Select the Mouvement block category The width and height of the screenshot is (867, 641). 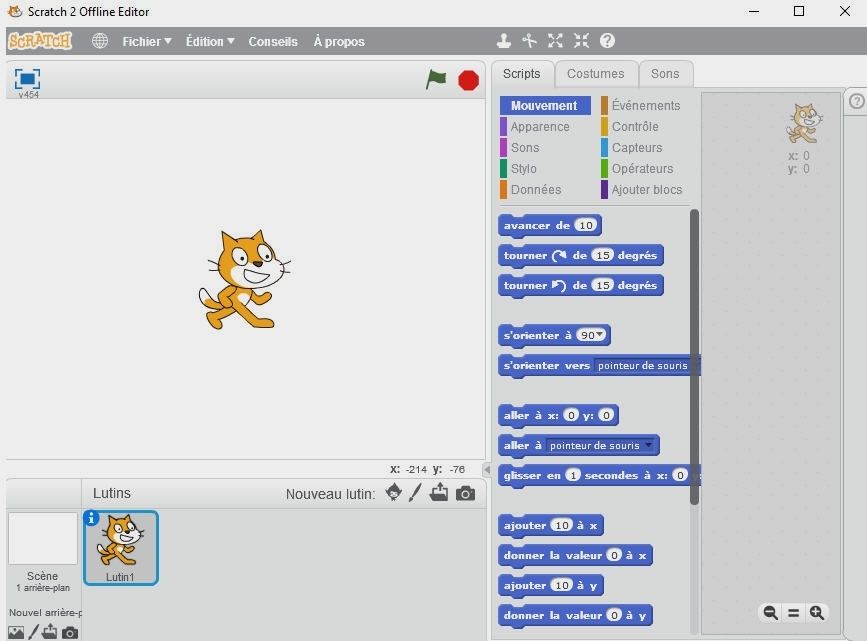coord(545,106)
